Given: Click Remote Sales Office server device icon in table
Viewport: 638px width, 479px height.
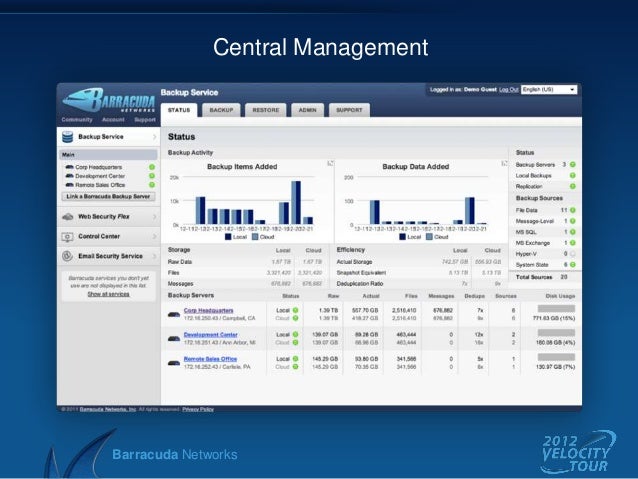Looking at the screenshot, I should 174,363.
